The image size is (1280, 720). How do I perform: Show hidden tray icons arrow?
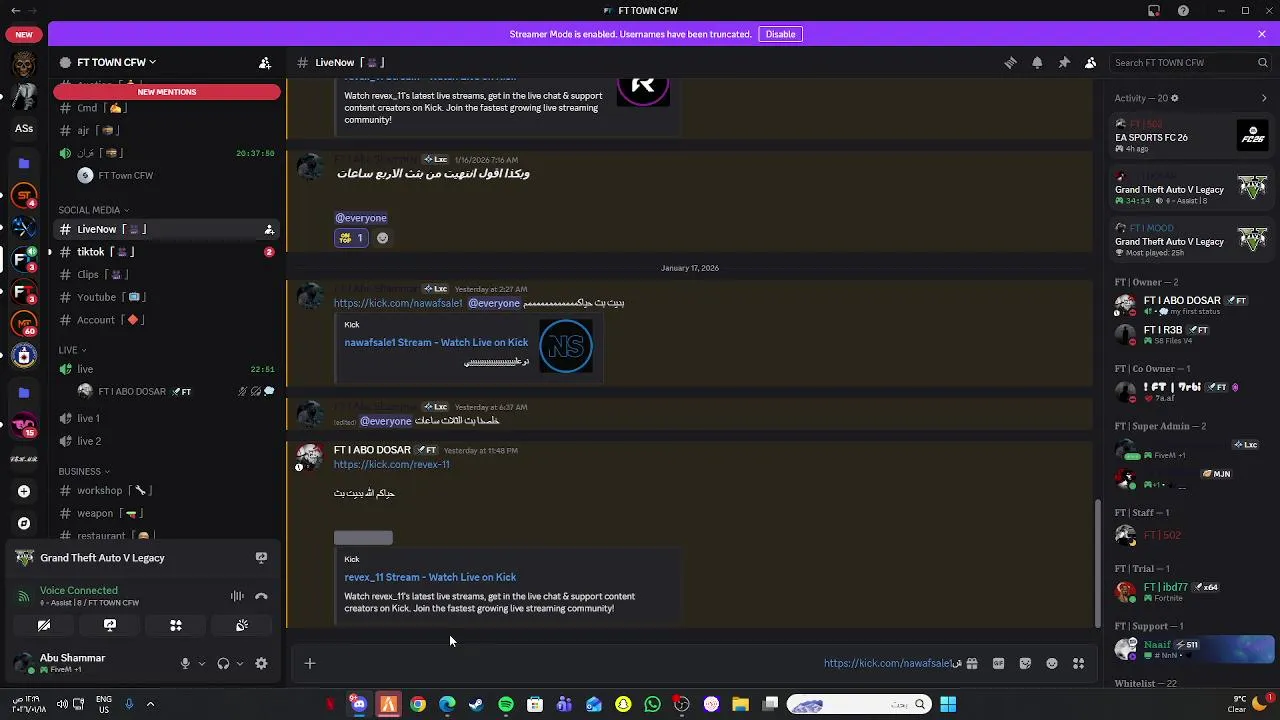point(150,705)
